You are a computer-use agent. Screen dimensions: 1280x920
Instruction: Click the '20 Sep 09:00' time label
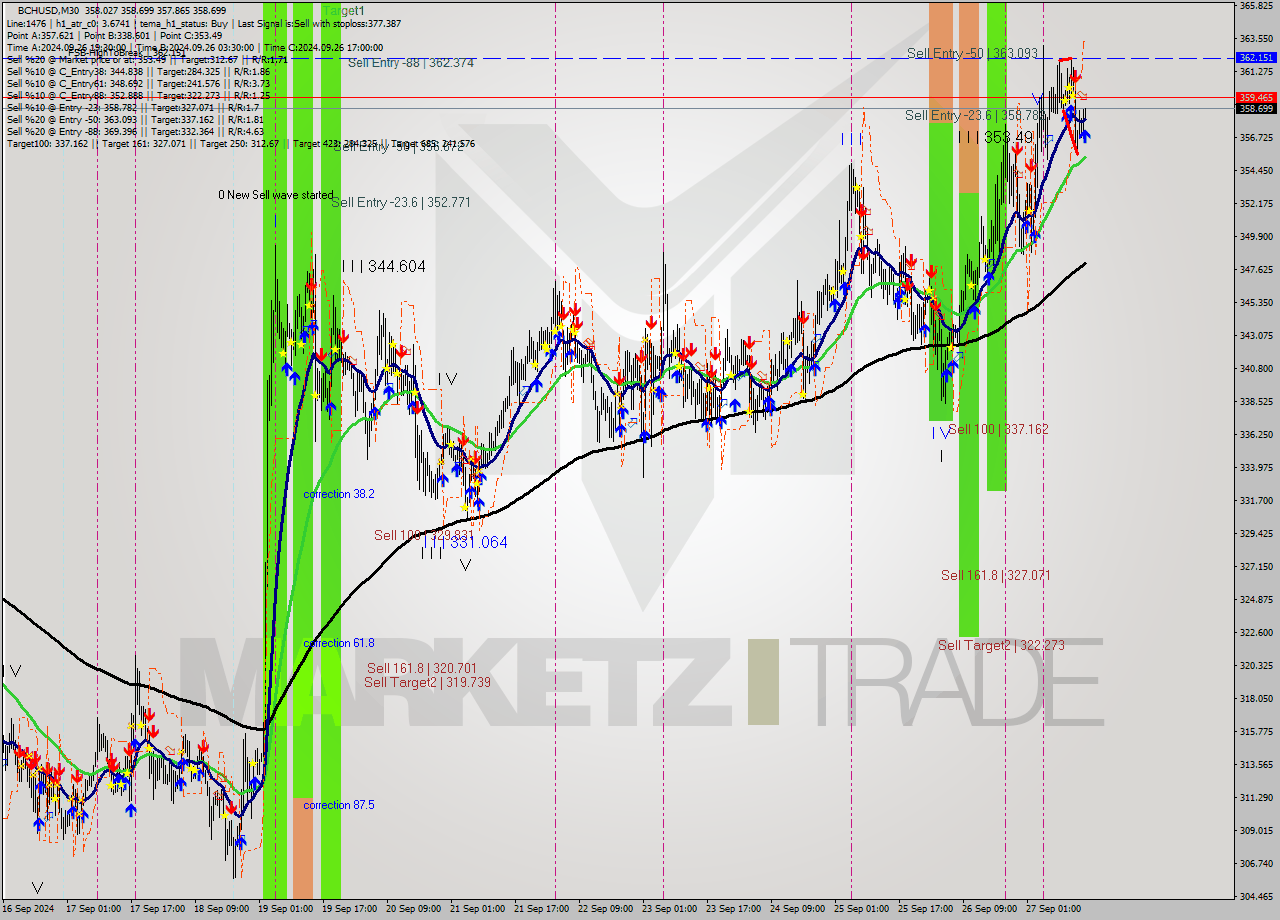(x=412, y=909)
